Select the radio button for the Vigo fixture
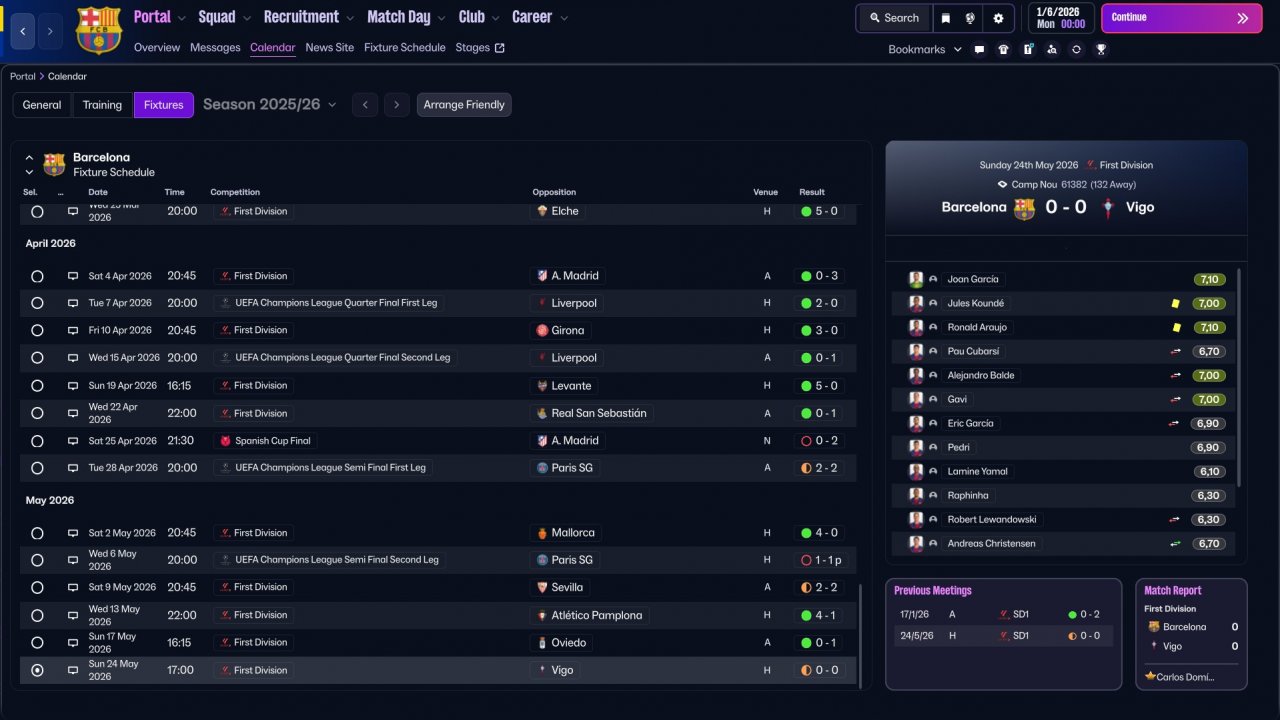The height and width of the screenshot is (720, 1280). (x=37, y=670)
